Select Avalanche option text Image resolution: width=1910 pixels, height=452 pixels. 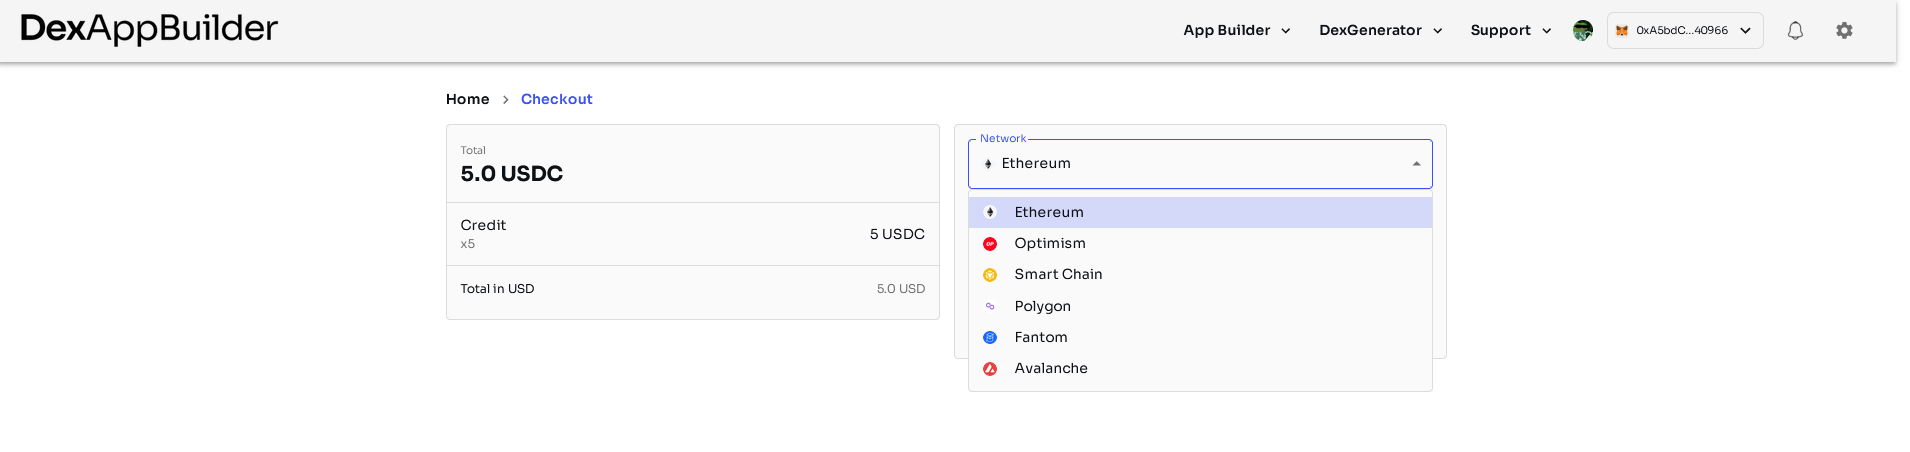pyautogui.click(x=1051, y=369)
